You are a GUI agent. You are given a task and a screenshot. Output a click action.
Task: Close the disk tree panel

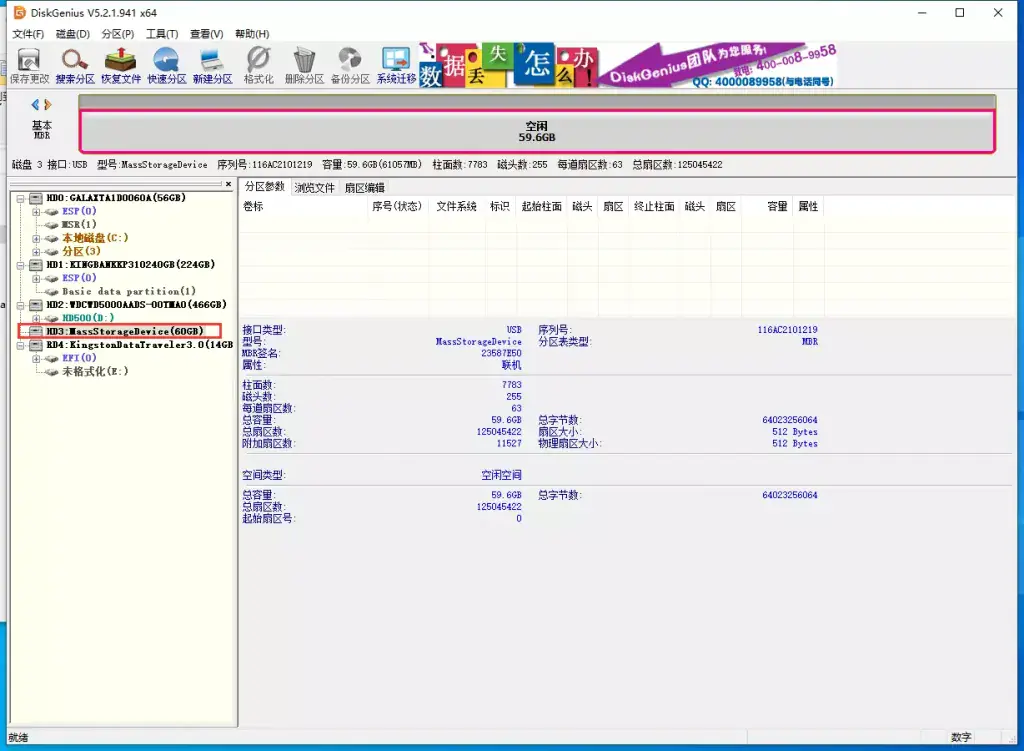pos(228,185)
